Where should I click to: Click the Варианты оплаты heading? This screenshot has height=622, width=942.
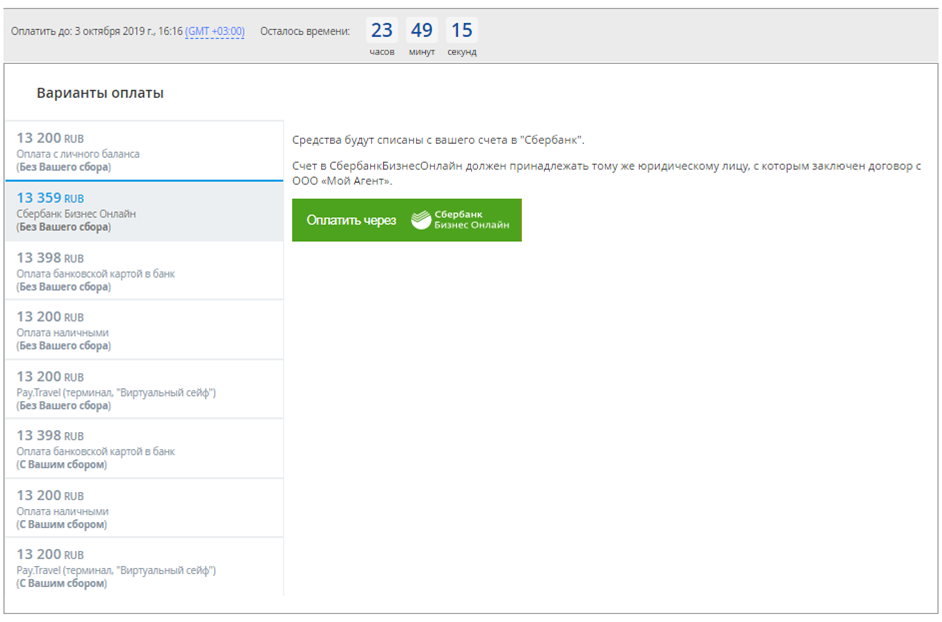(100, 93)
